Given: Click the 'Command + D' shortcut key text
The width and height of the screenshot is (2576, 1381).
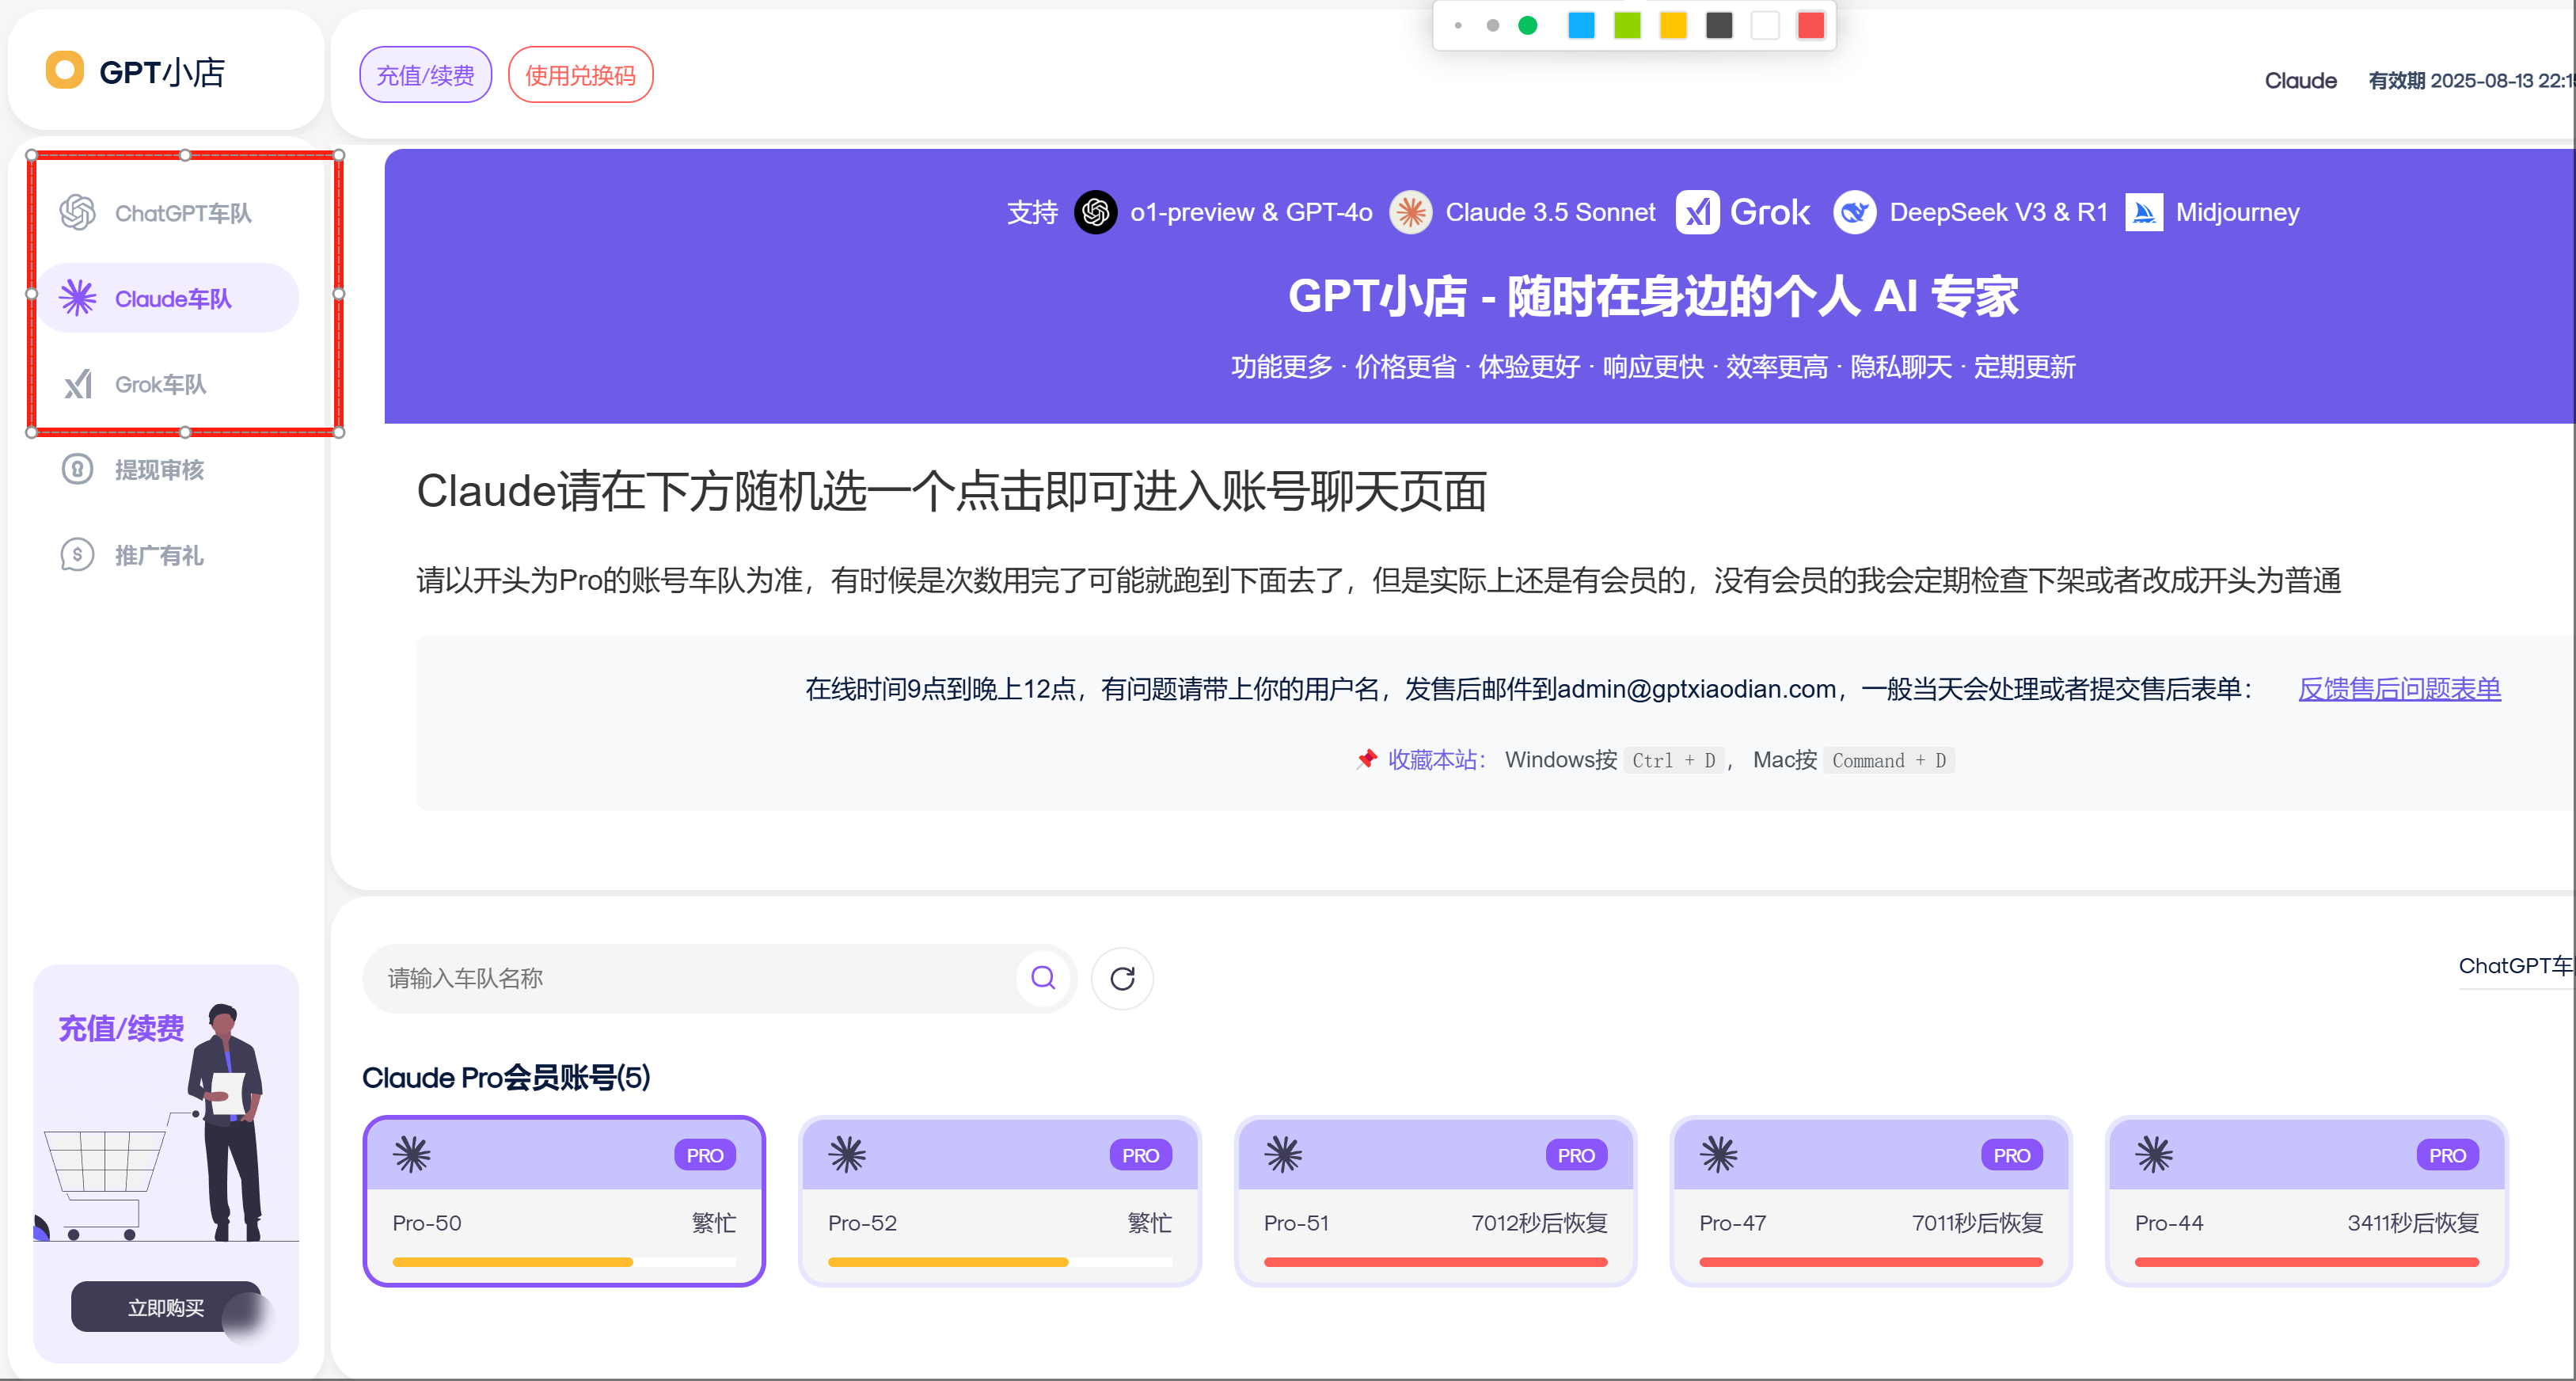Looking at the screenshot, I should tap(1888, 760).
